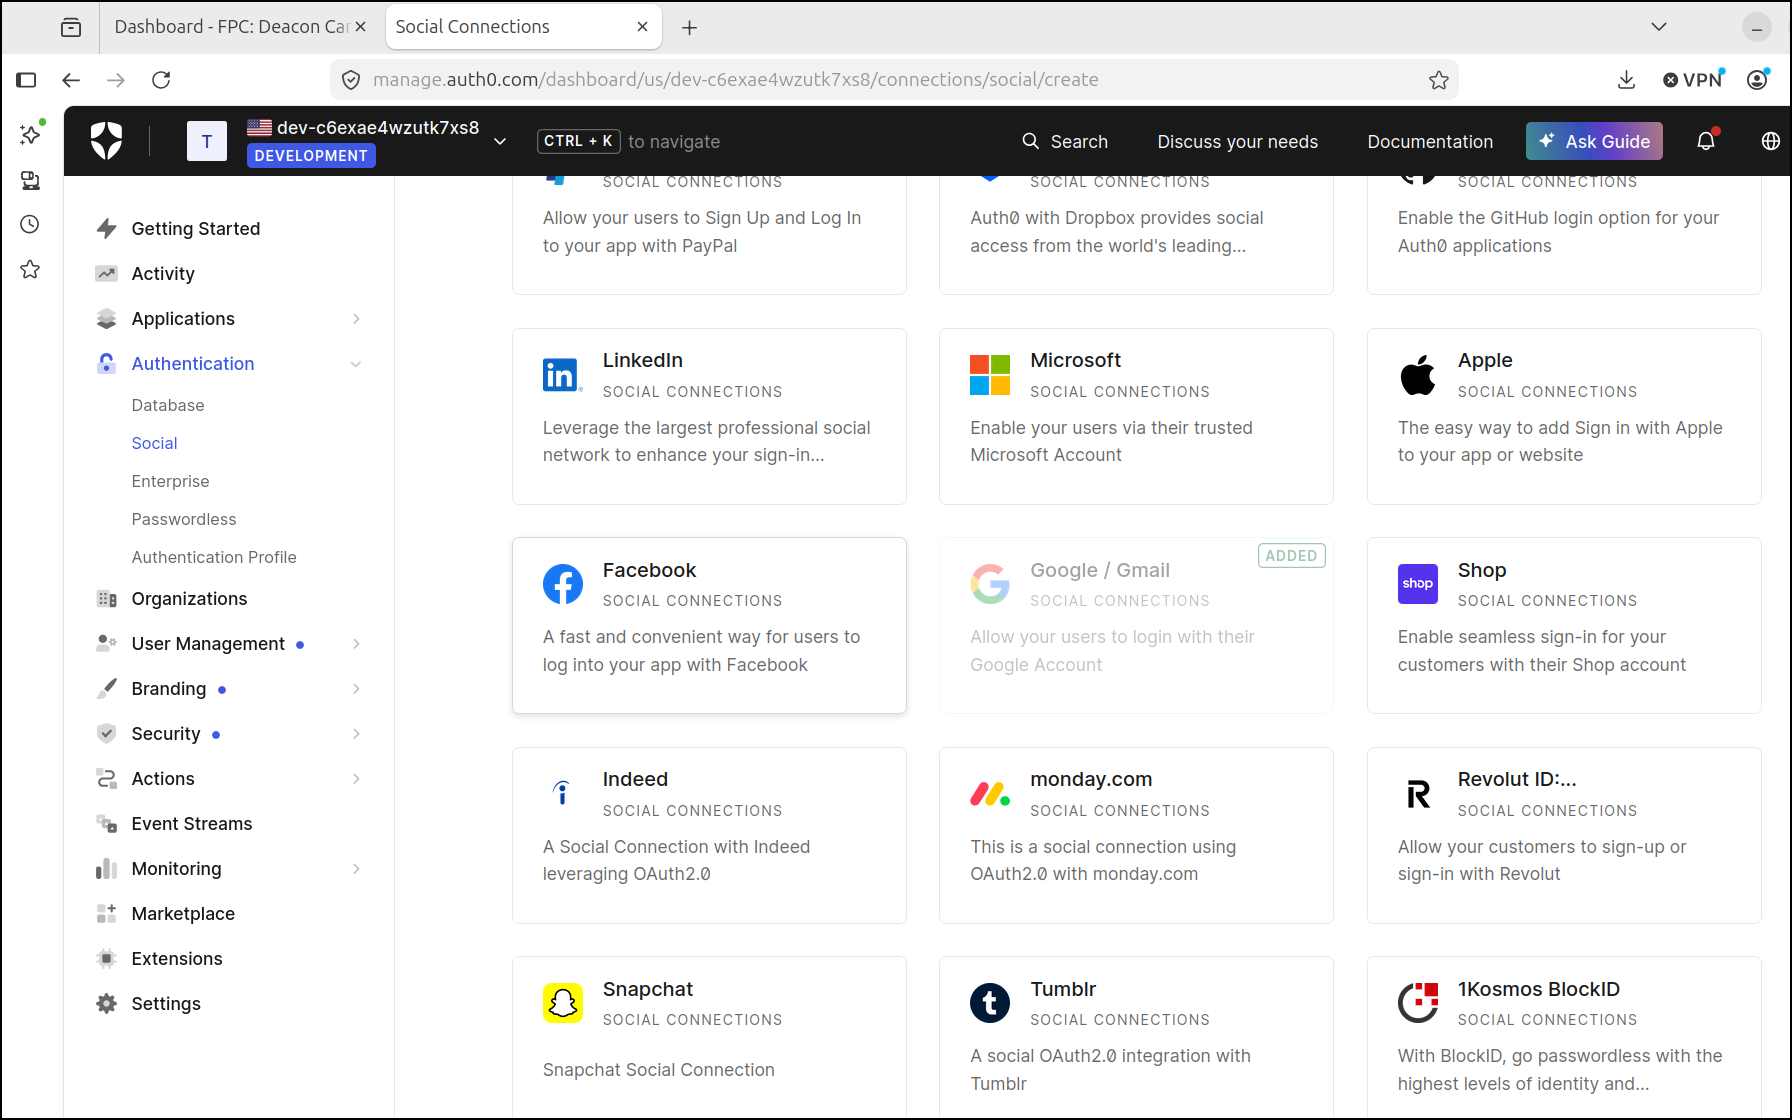Viewport: 1792px width, 1120px height.
Task: Open the browser tab list dropdown arrow
Action: click(1659, 27)
